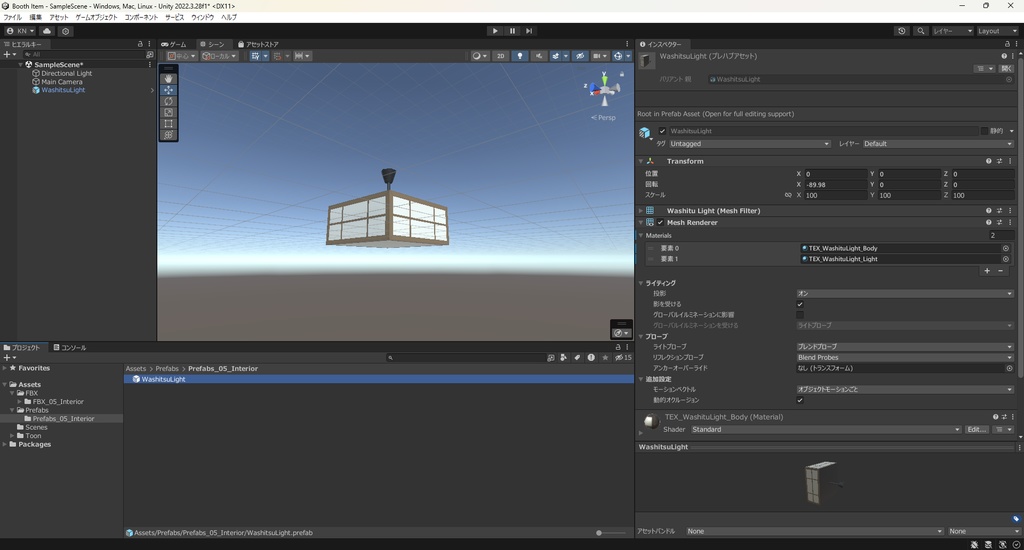
Task: Click scale constrain proportions link icon
Action: pos(788,195)
